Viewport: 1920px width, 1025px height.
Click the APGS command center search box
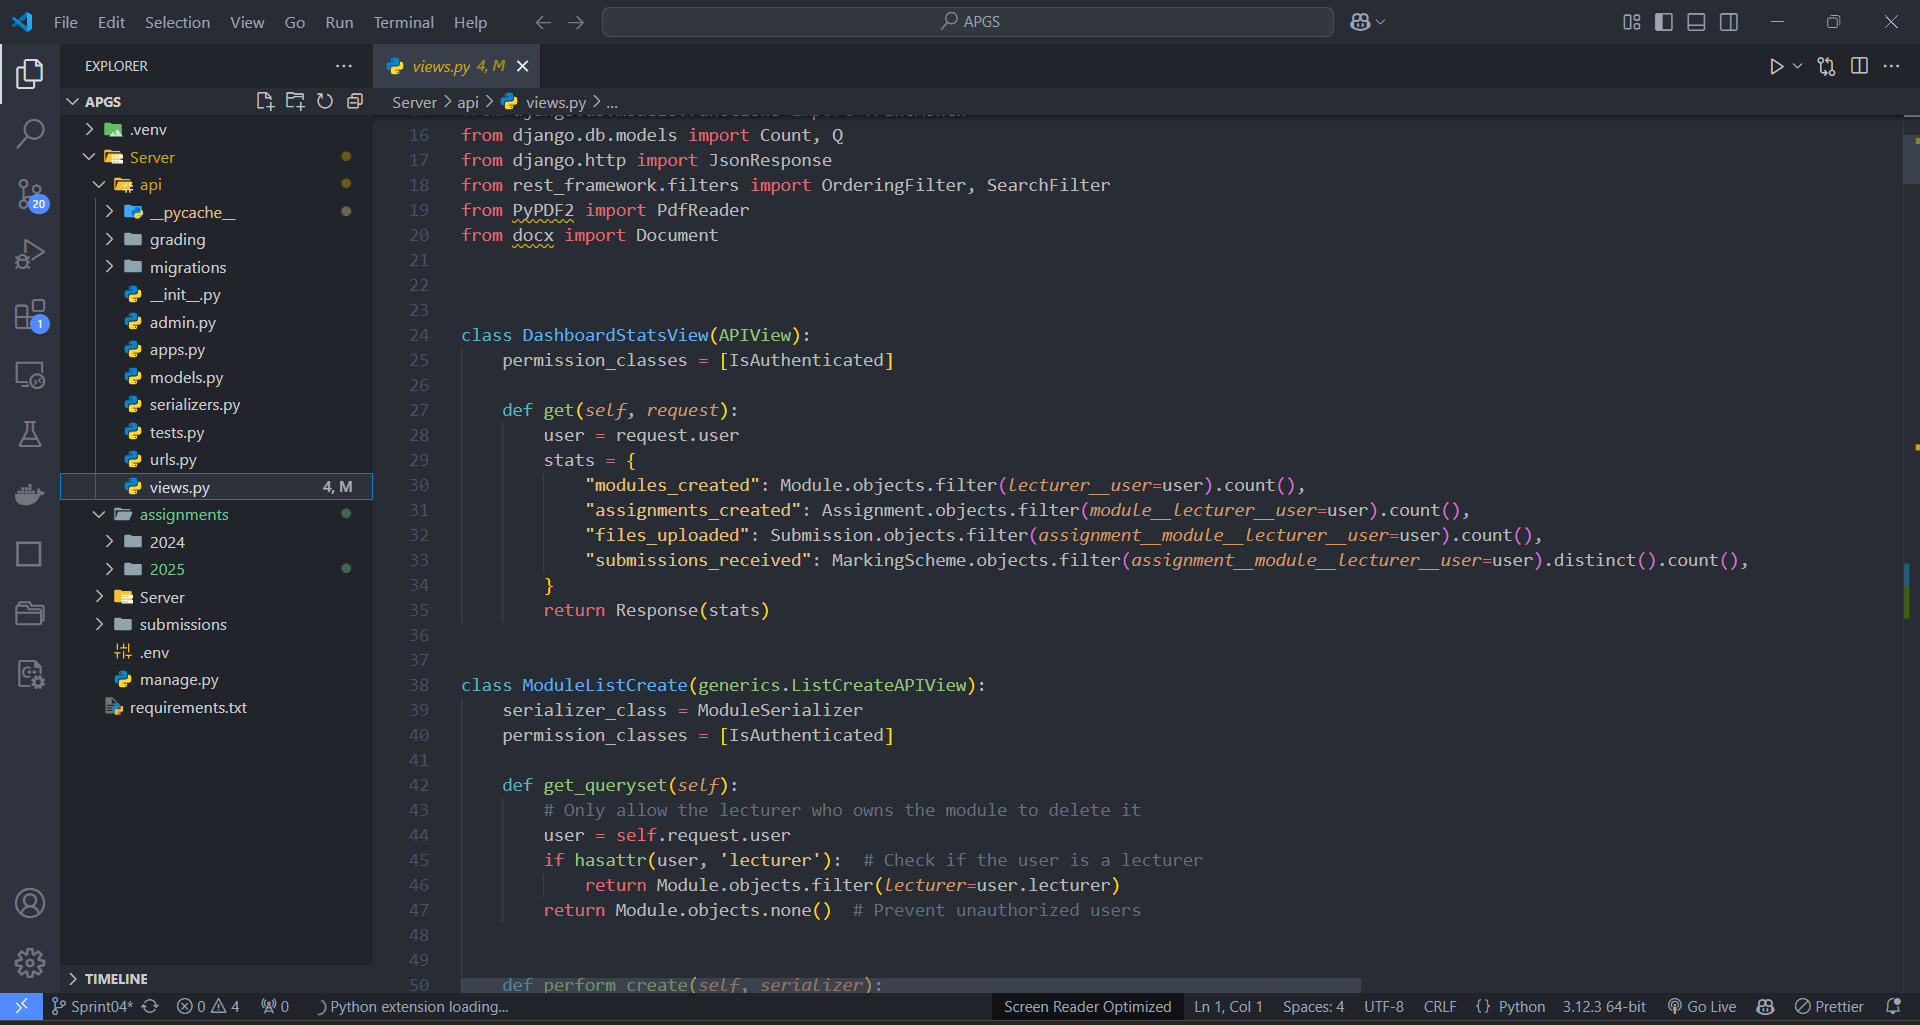(967, 22)
